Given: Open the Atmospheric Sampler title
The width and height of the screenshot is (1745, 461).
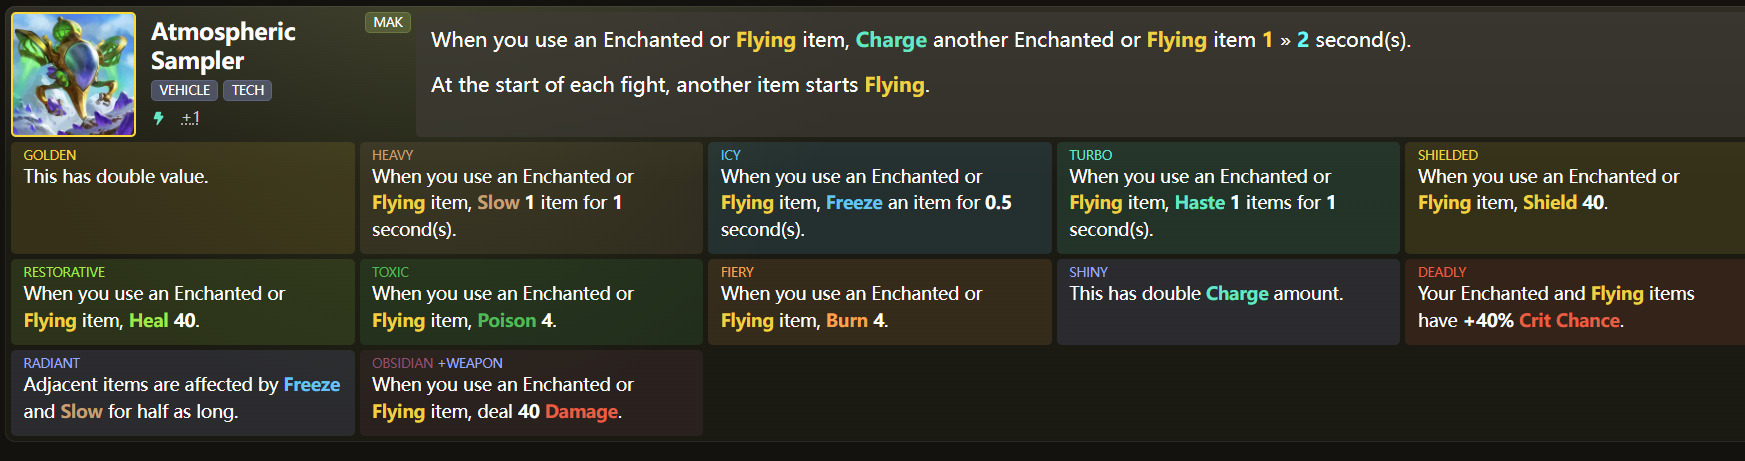Looking at the screenshot, I should [x=223, y=46].
